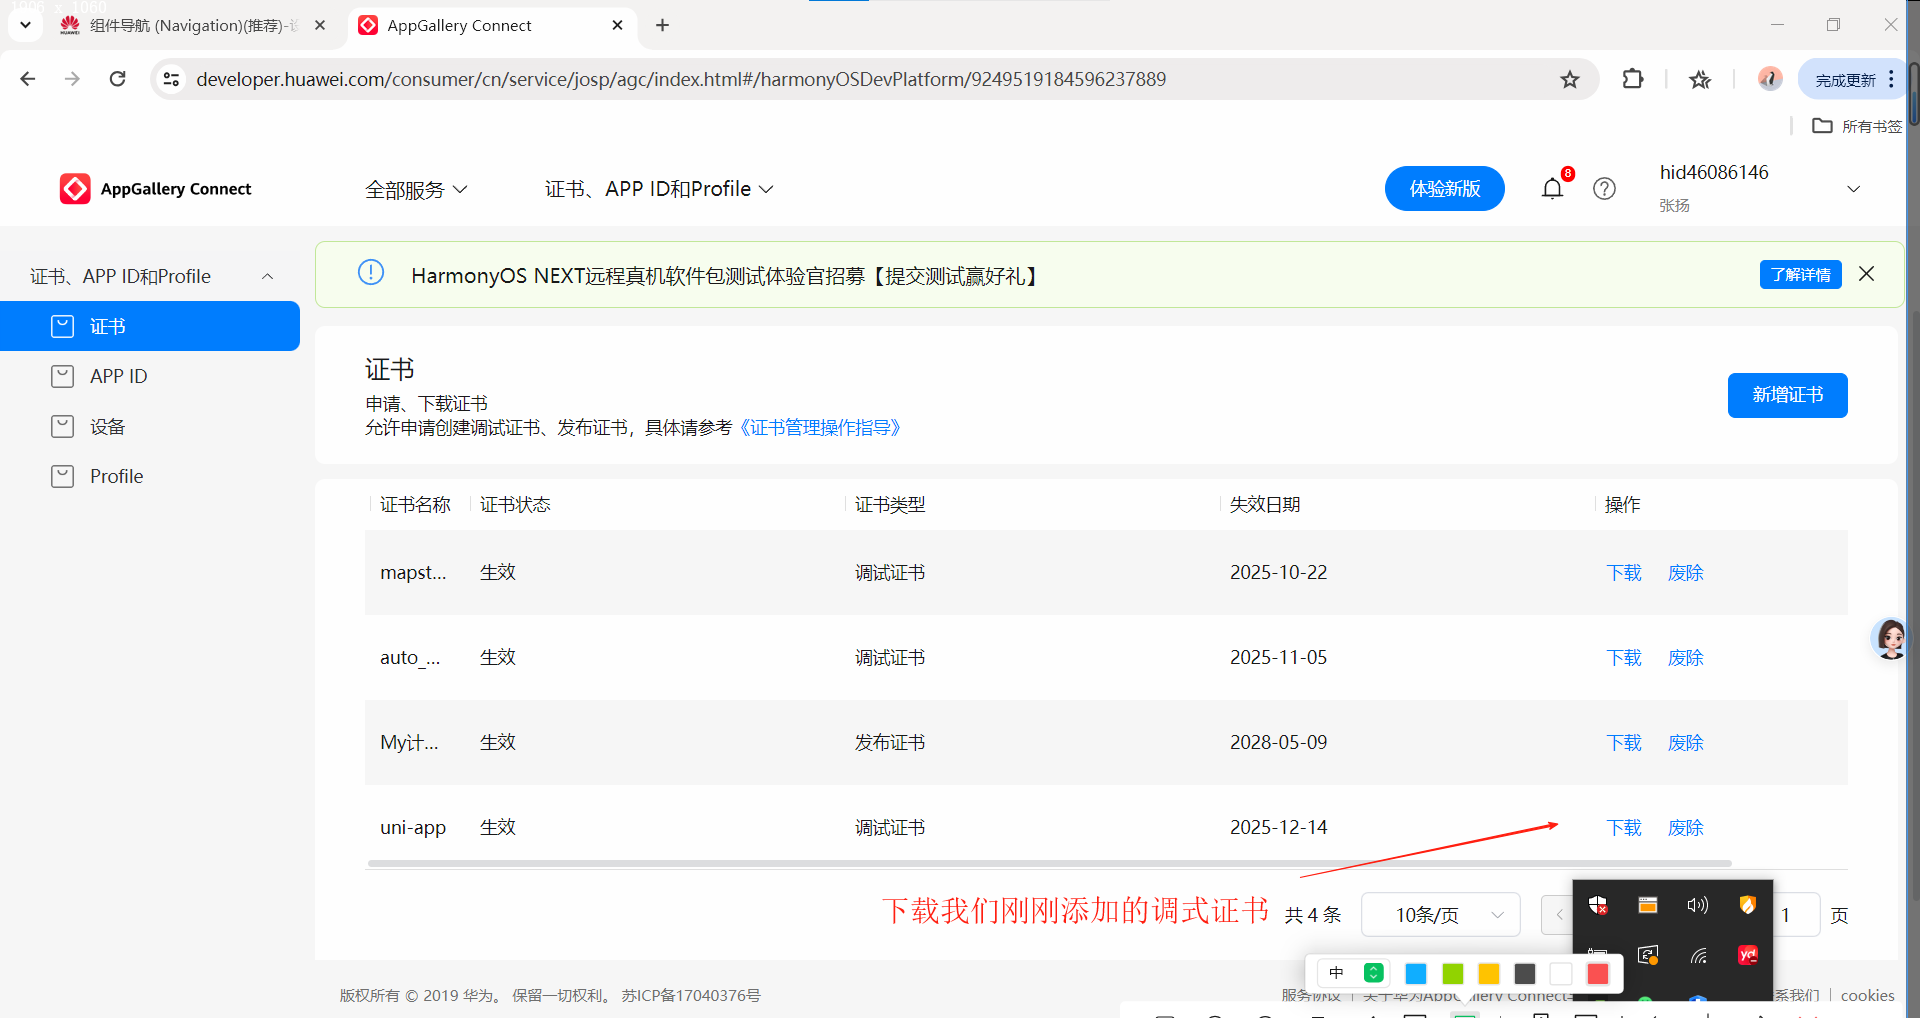Screen dimensions: 1920x1018
Task: Open the tab search dropdown arrow
Action: [25, 25]
